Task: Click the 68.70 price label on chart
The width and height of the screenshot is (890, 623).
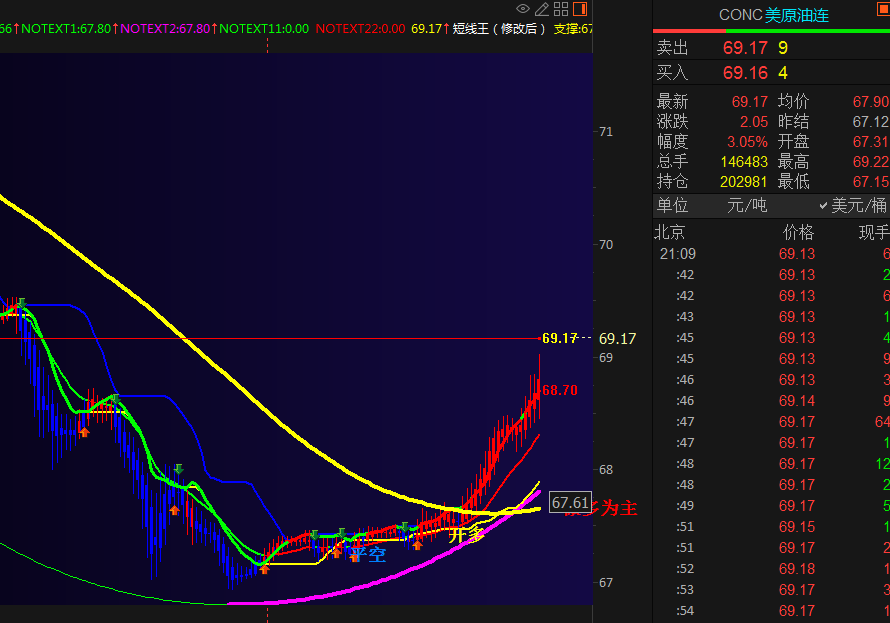Action: [560, 390]
